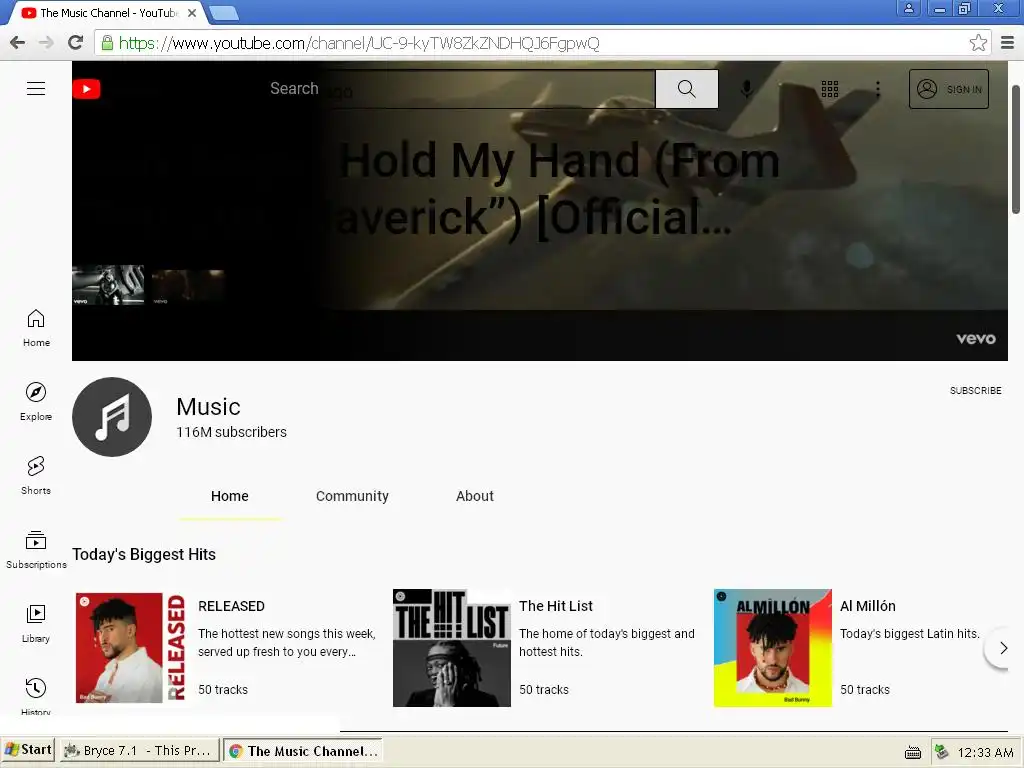
Task: Select The Music Channel browser tab
Action: click(104, 13)
